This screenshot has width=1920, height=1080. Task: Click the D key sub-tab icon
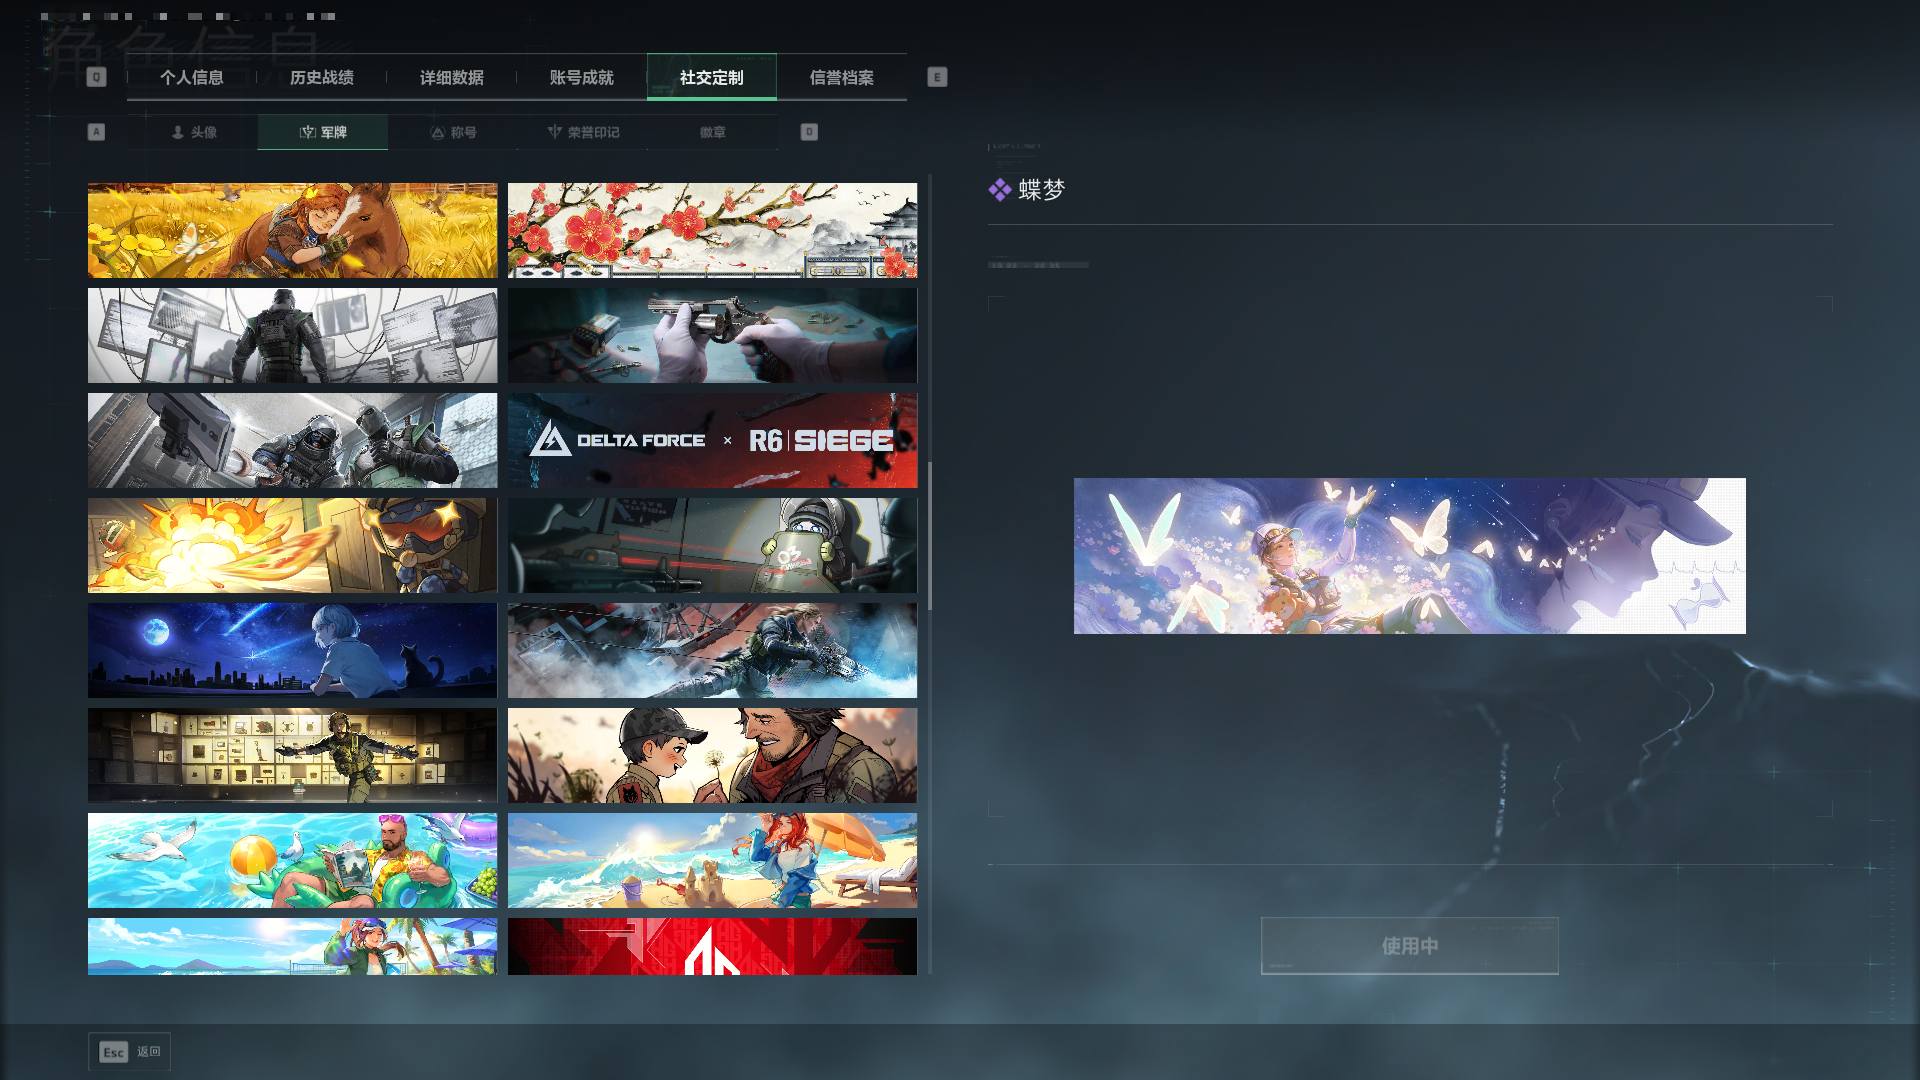[809, 132]
